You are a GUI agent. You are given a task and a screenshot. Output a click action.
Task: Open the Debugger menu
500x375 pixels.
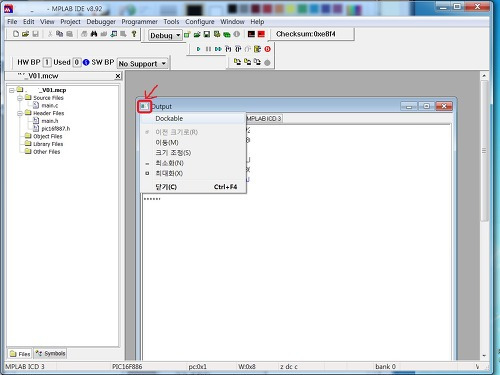pos(101,22)
